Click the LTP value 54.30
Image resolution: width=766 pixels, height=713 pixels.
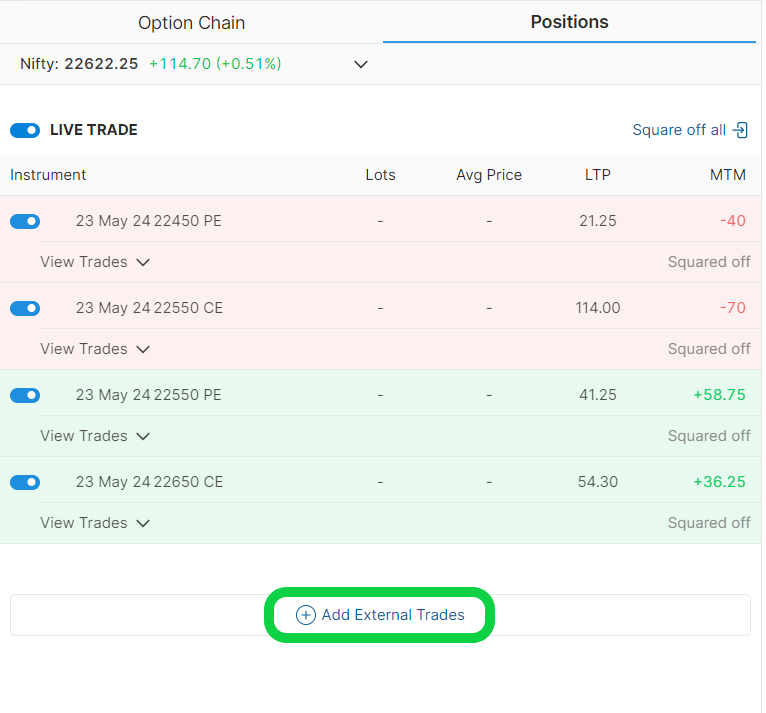coord(597,482)
